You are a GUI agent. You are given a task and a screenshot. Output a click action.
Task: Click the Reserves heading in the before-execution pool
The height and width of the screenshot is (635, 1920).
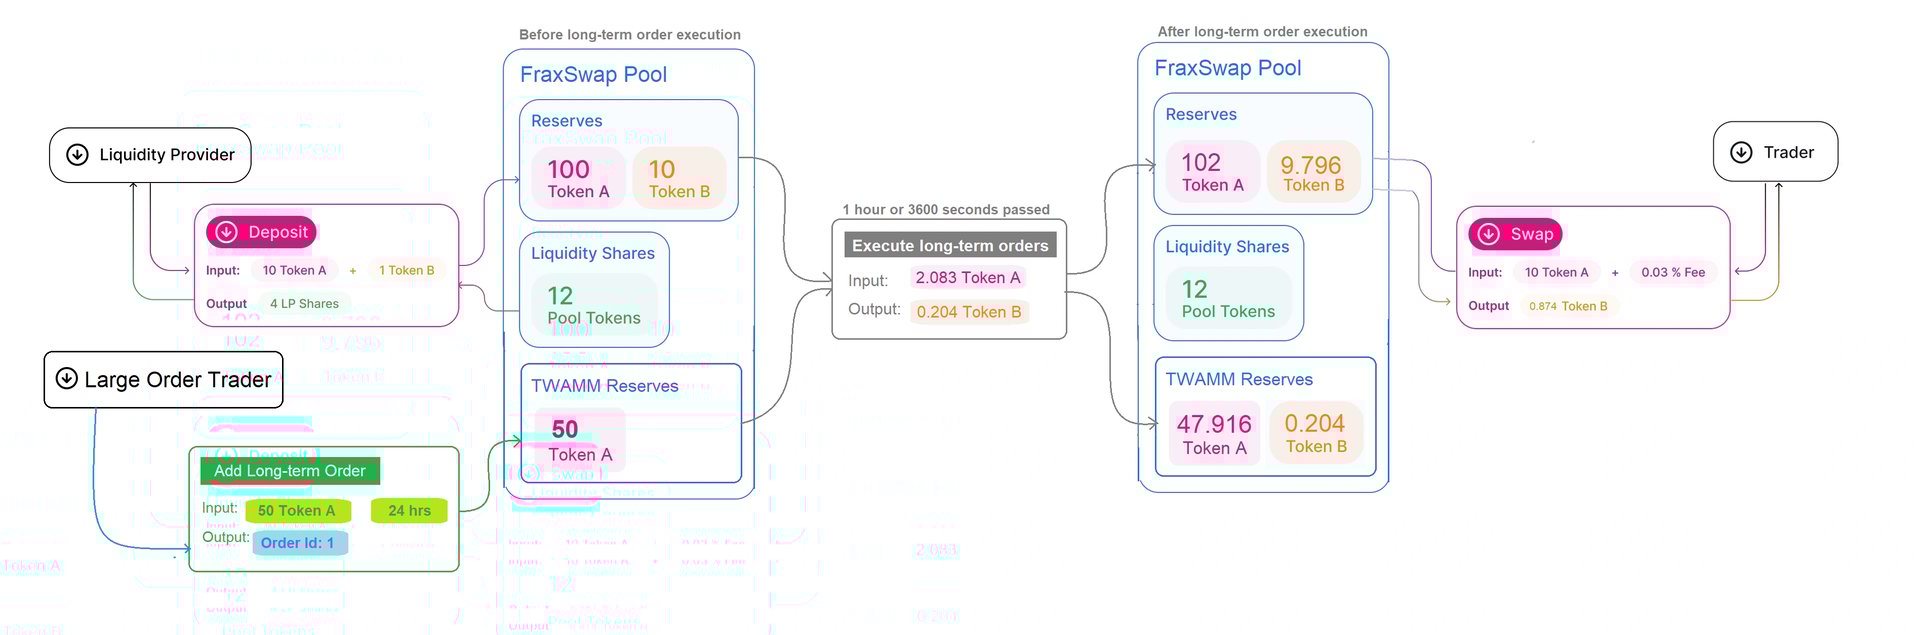[566, 120]
